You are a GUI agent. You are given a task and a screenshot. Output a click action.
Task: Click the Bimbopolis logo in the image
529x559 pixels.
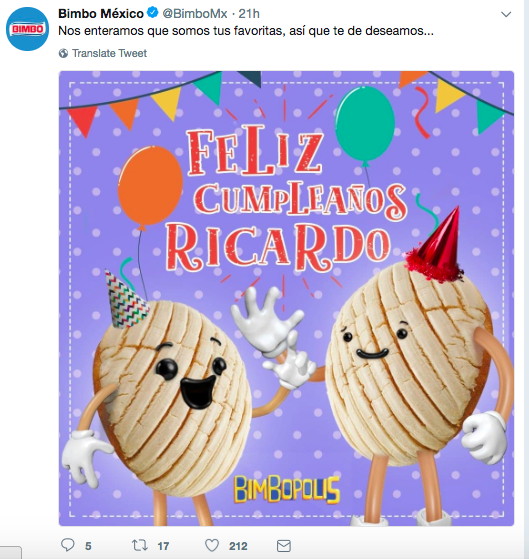coord(287,489)
